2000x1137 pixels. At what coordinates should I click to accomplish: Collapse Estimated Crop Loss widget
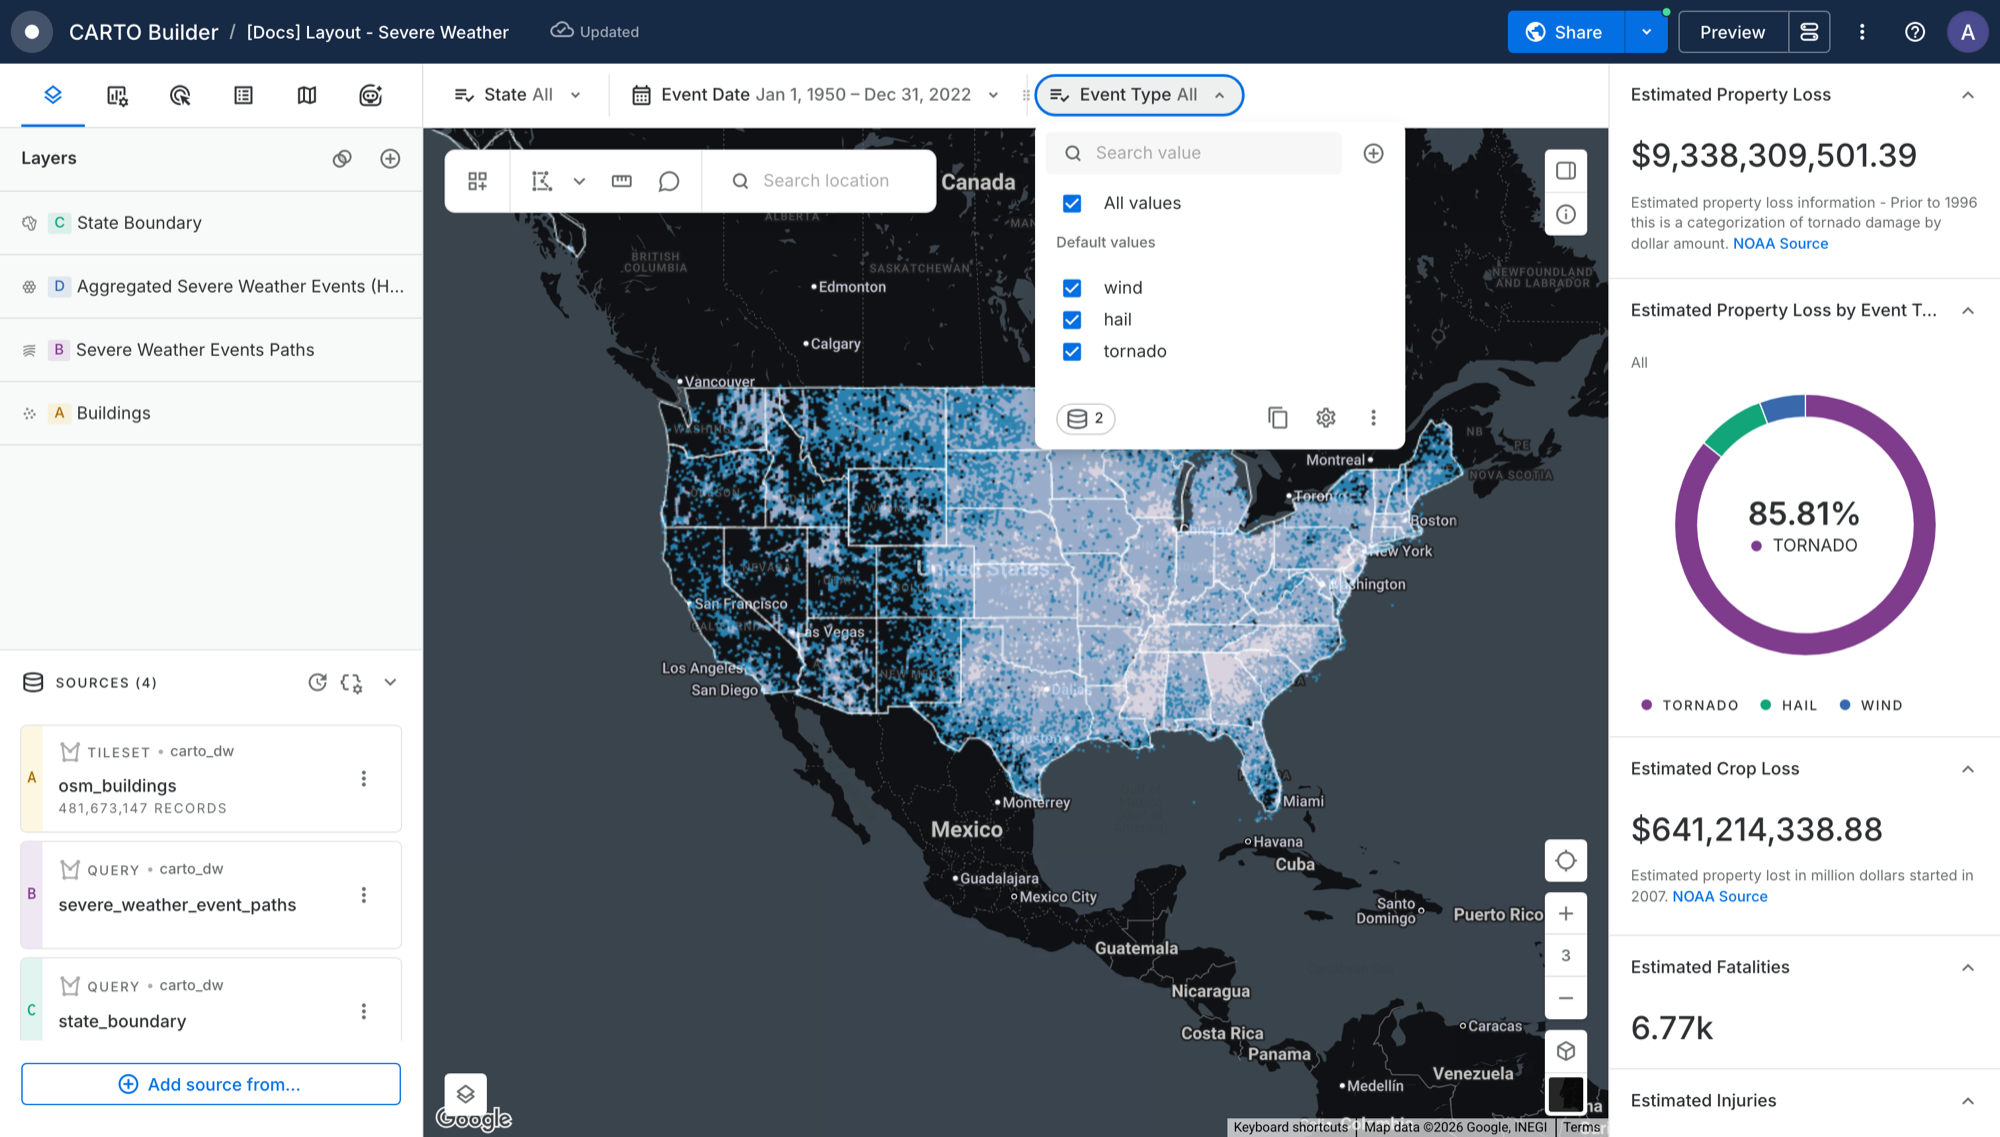pyautogui.click(x=1967, y=769)
